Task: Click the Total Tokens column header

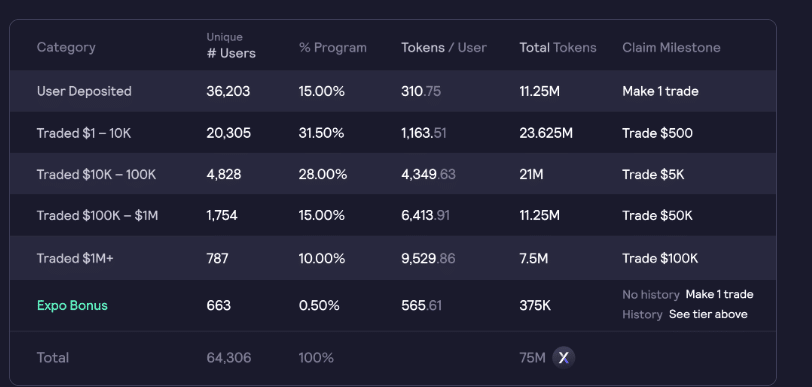Action: pyautogui.click(x=558, y=48)
